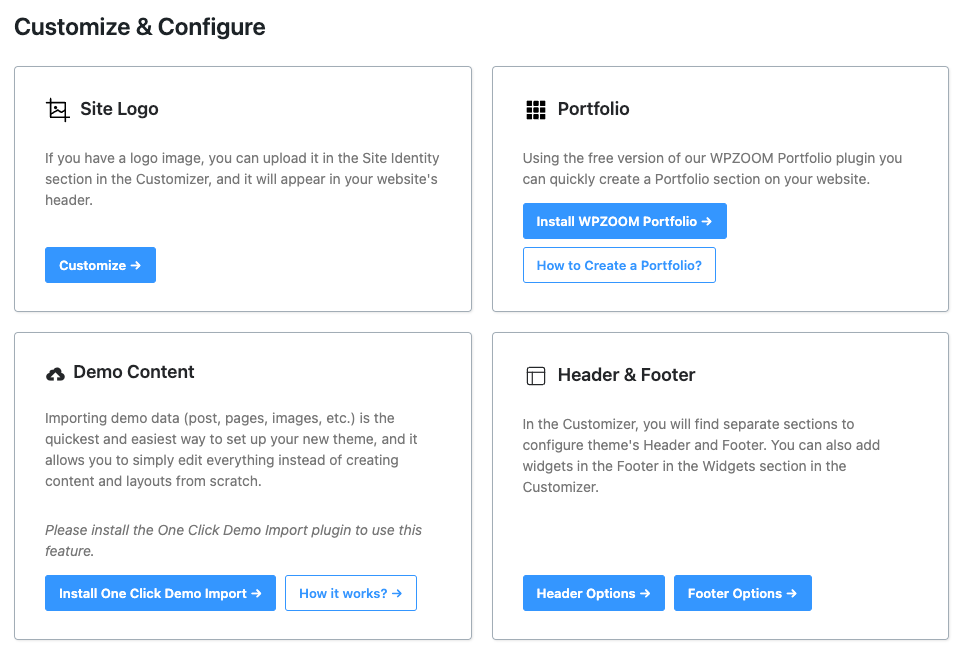This screenshot has width=962, height=650.
Task: Select the Demo Content card title
Action: pos(134,372)
